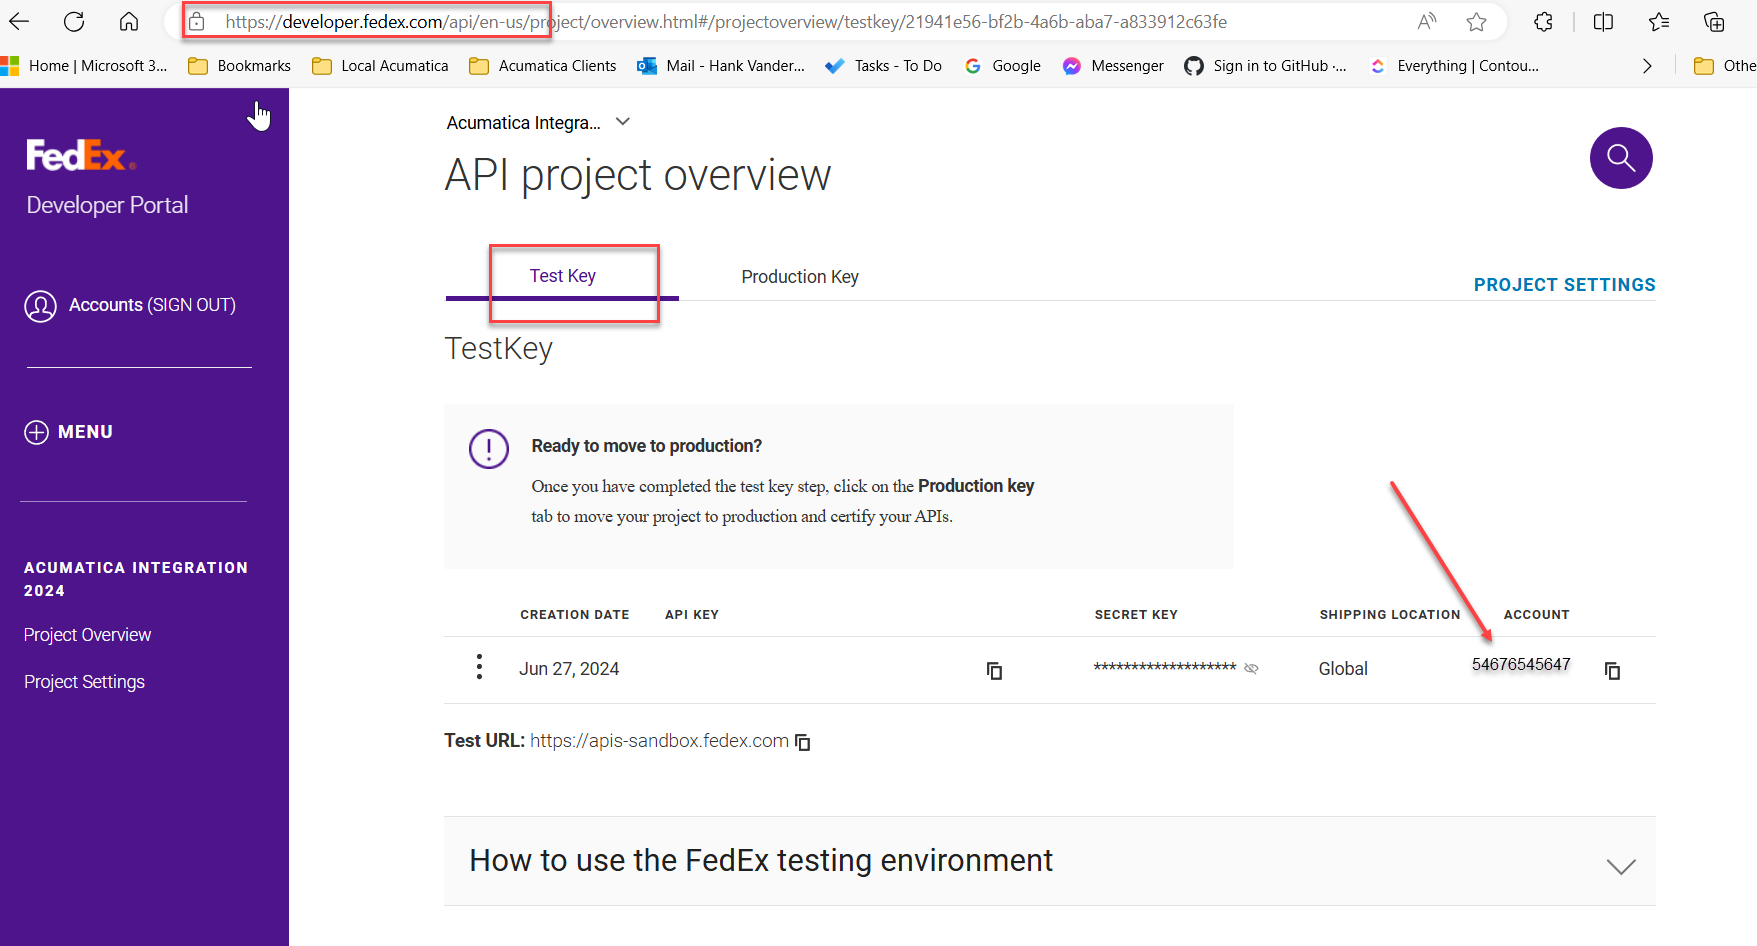
Task: Copy the Test URL with copy icon
Action: pos(802,742)
